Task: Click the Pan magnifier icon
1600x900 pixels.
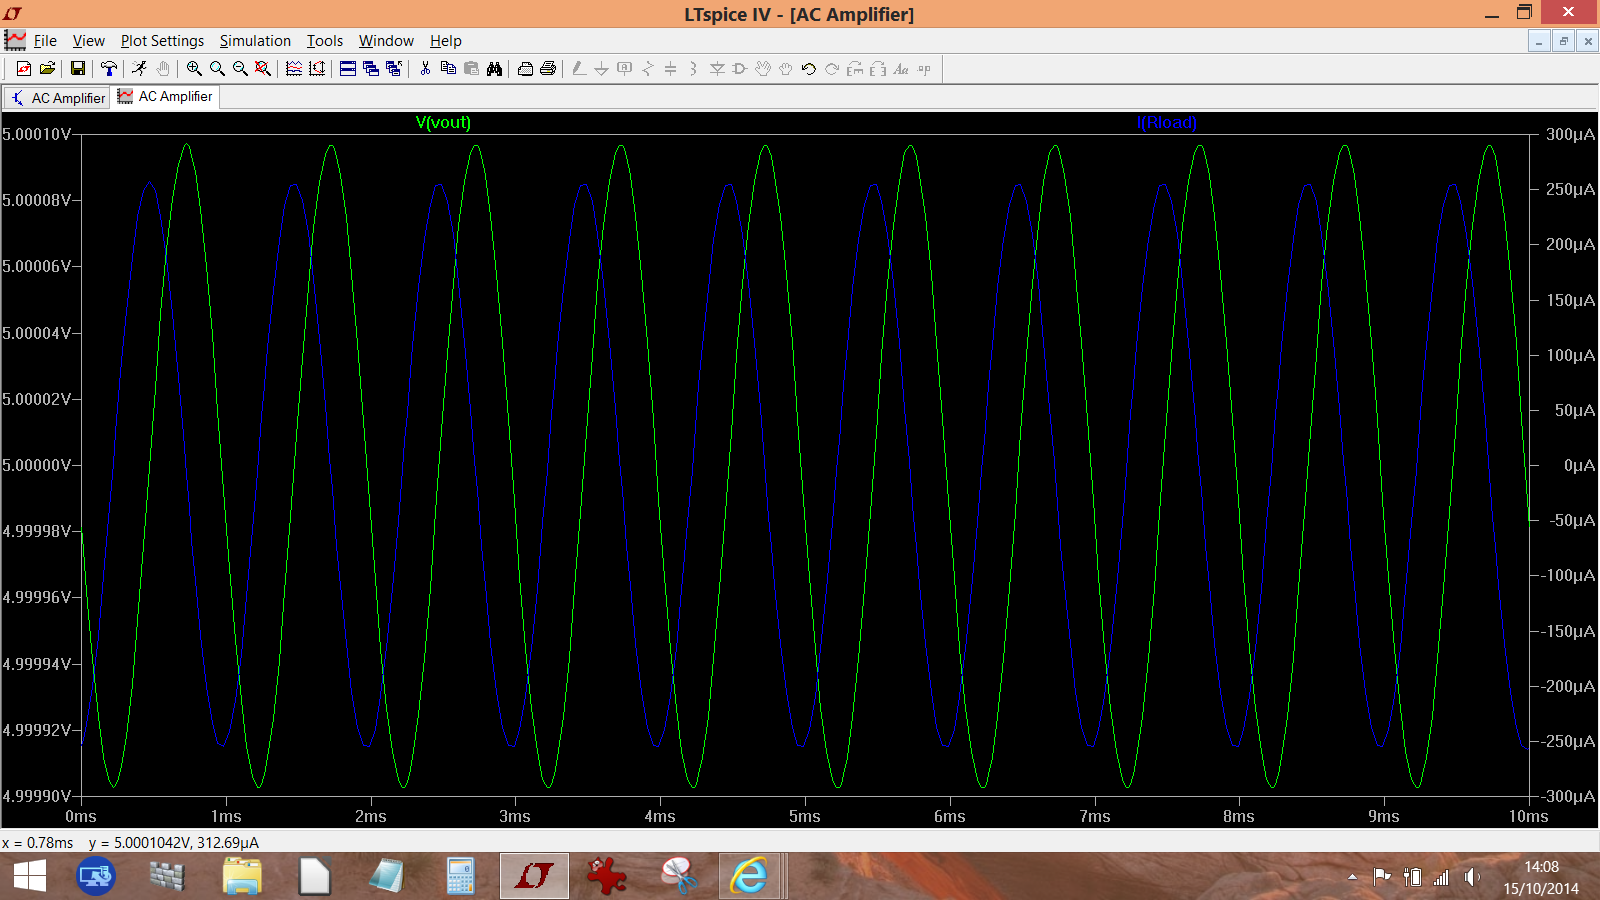Action: pyautogui.click(x=217, y=69)
